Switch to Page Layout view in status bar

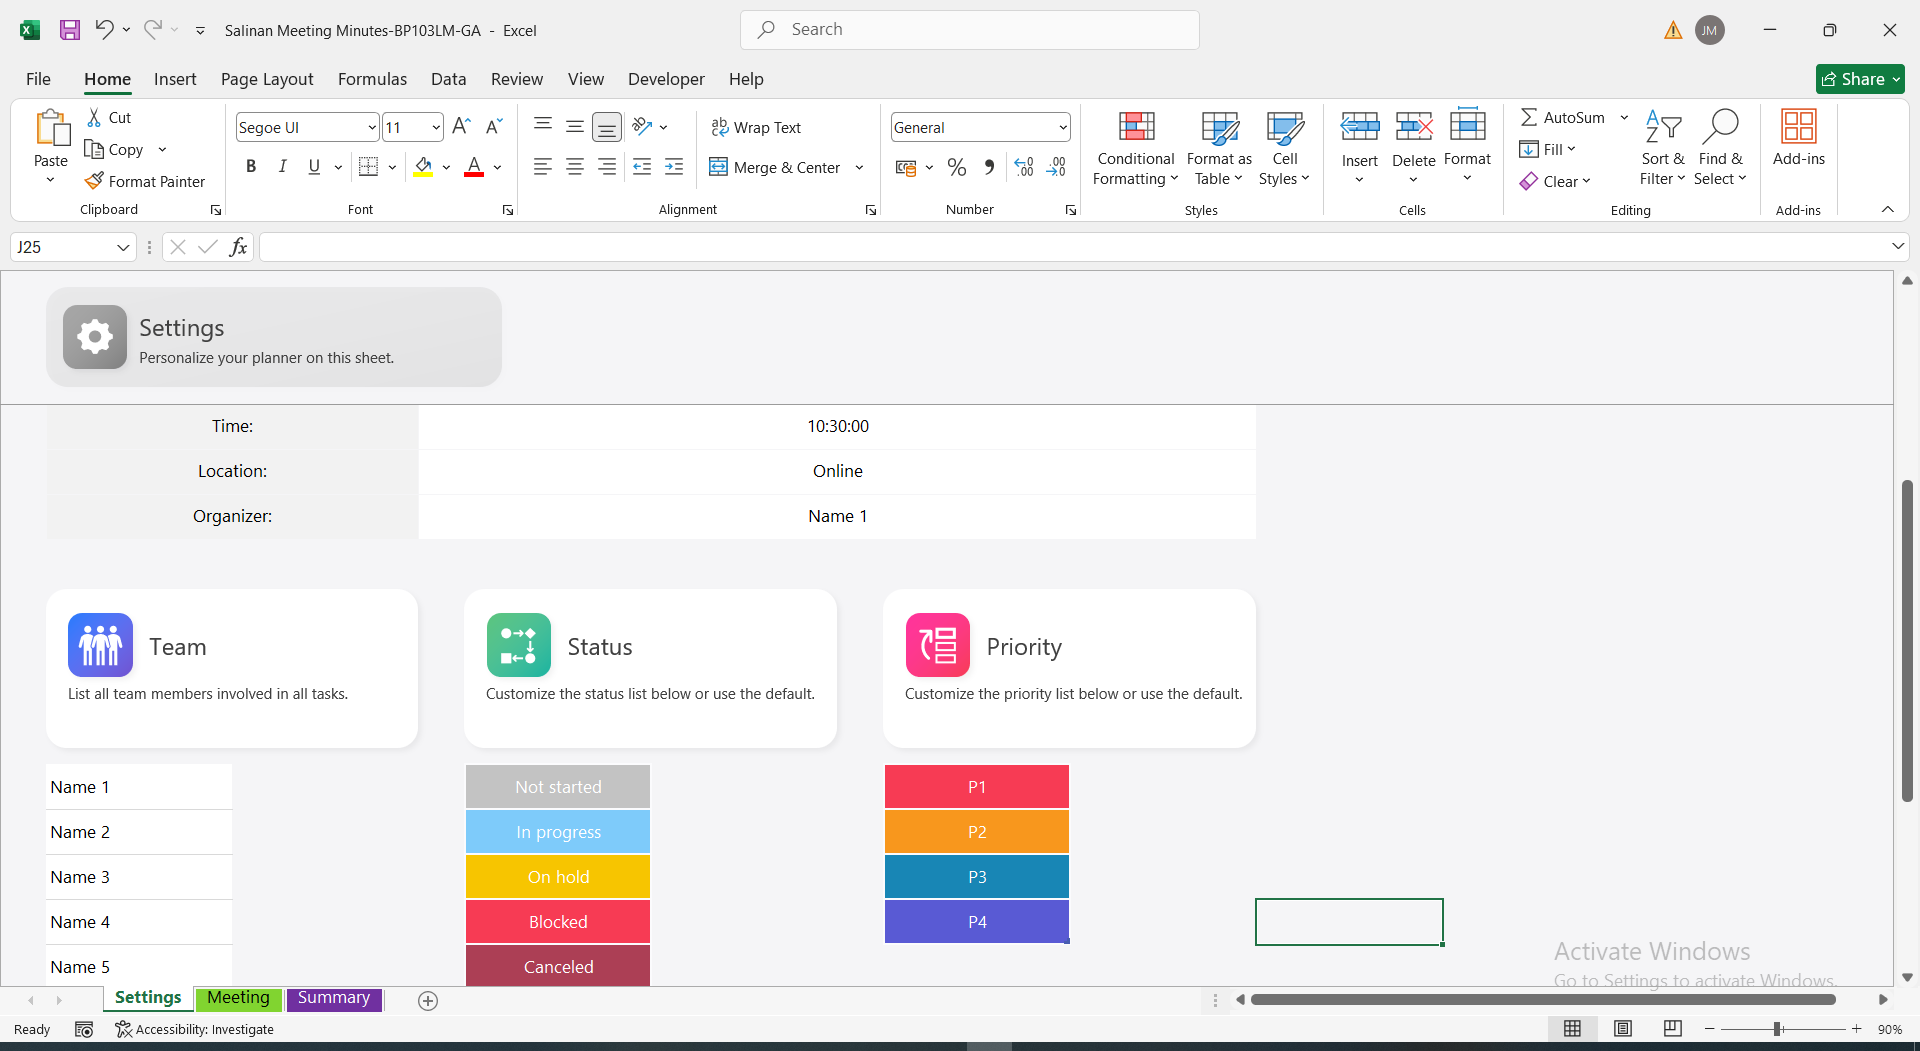point(1623,1029)
